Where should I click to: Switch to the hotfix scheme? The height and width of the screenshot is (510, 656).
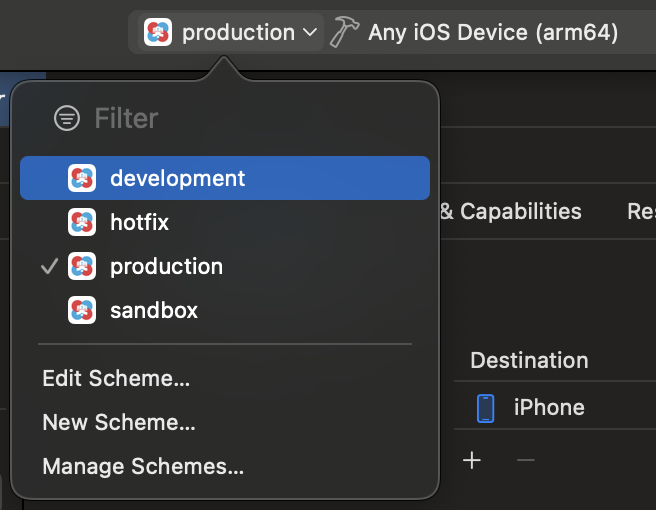pyautogui.click(x=225, y=222)
